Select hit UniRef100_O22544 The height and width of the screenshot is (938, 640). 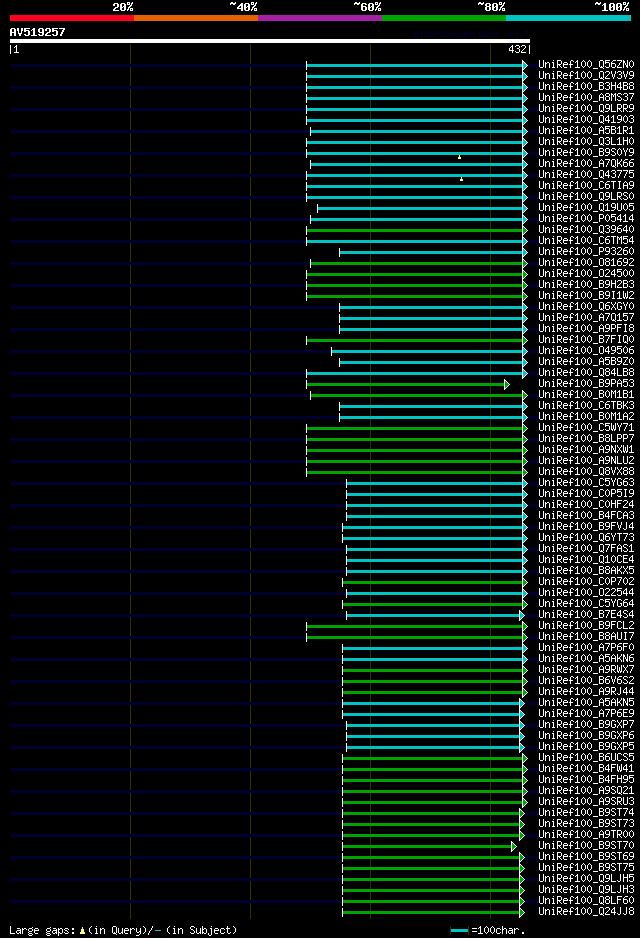coord(586,593)
